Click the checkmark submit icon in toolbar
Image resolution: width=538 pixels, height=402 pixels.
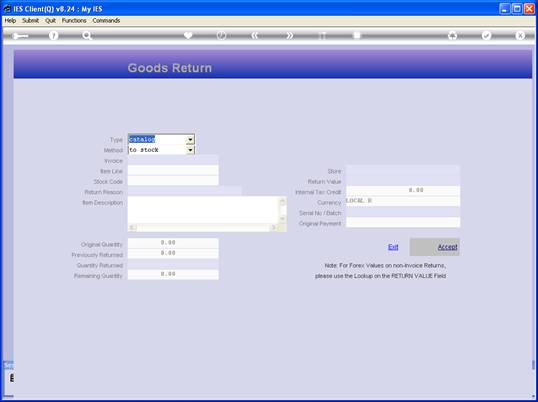point(487,35)
